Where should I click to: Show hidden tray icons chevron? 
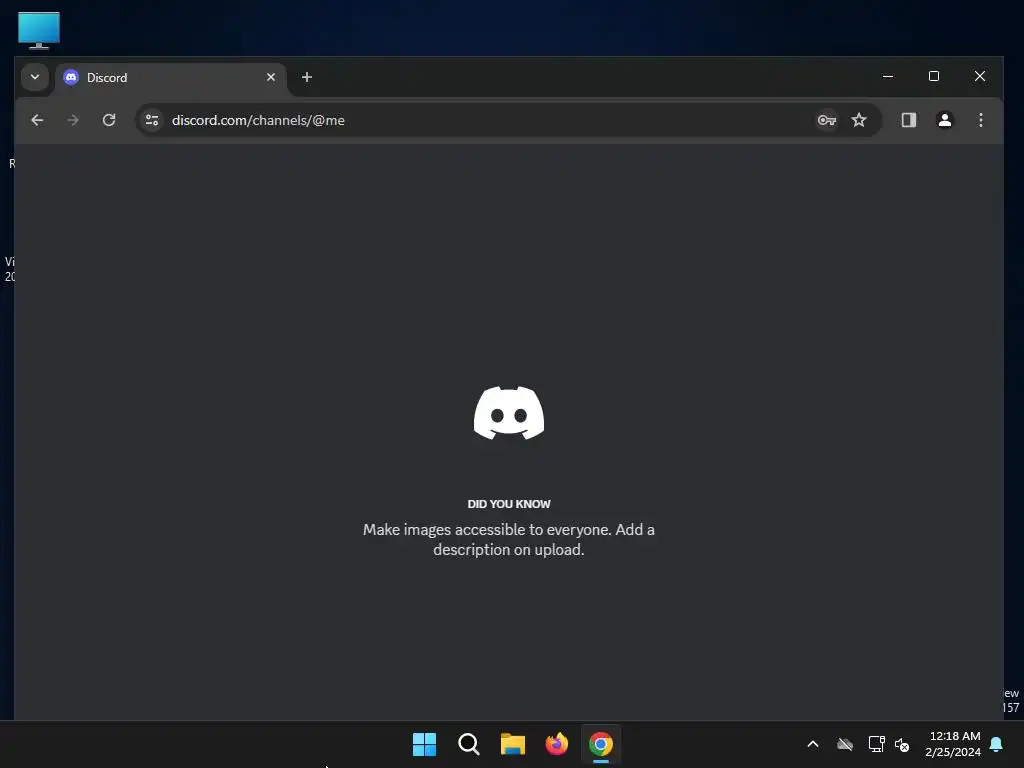pyautogui.click(x=813, y=744)
